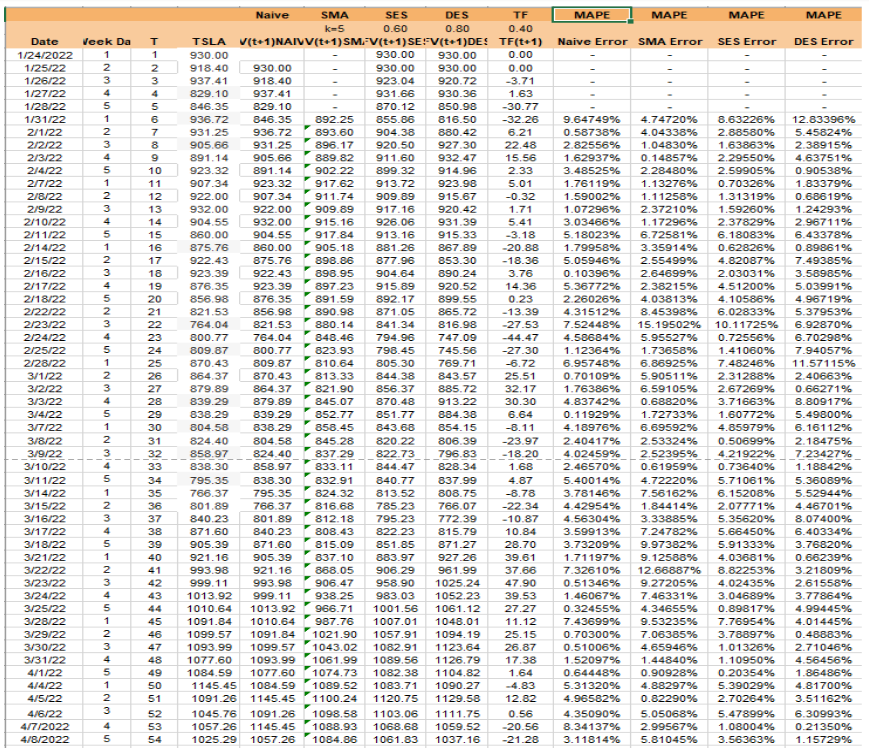The height and width of the screenshot is (752, 869).
Task: Select the 0.80 DES parameter cell
Action: pos(457,29)
